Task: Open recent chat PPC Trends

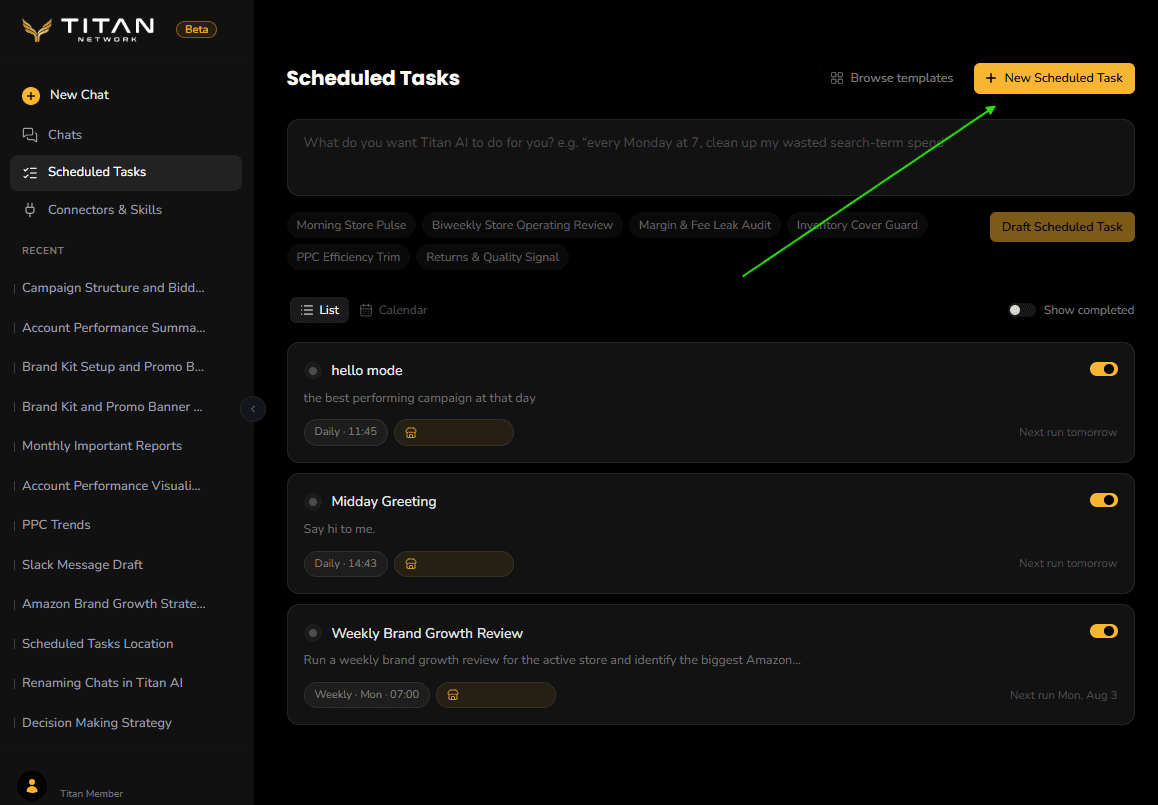Action: point(56,525)
